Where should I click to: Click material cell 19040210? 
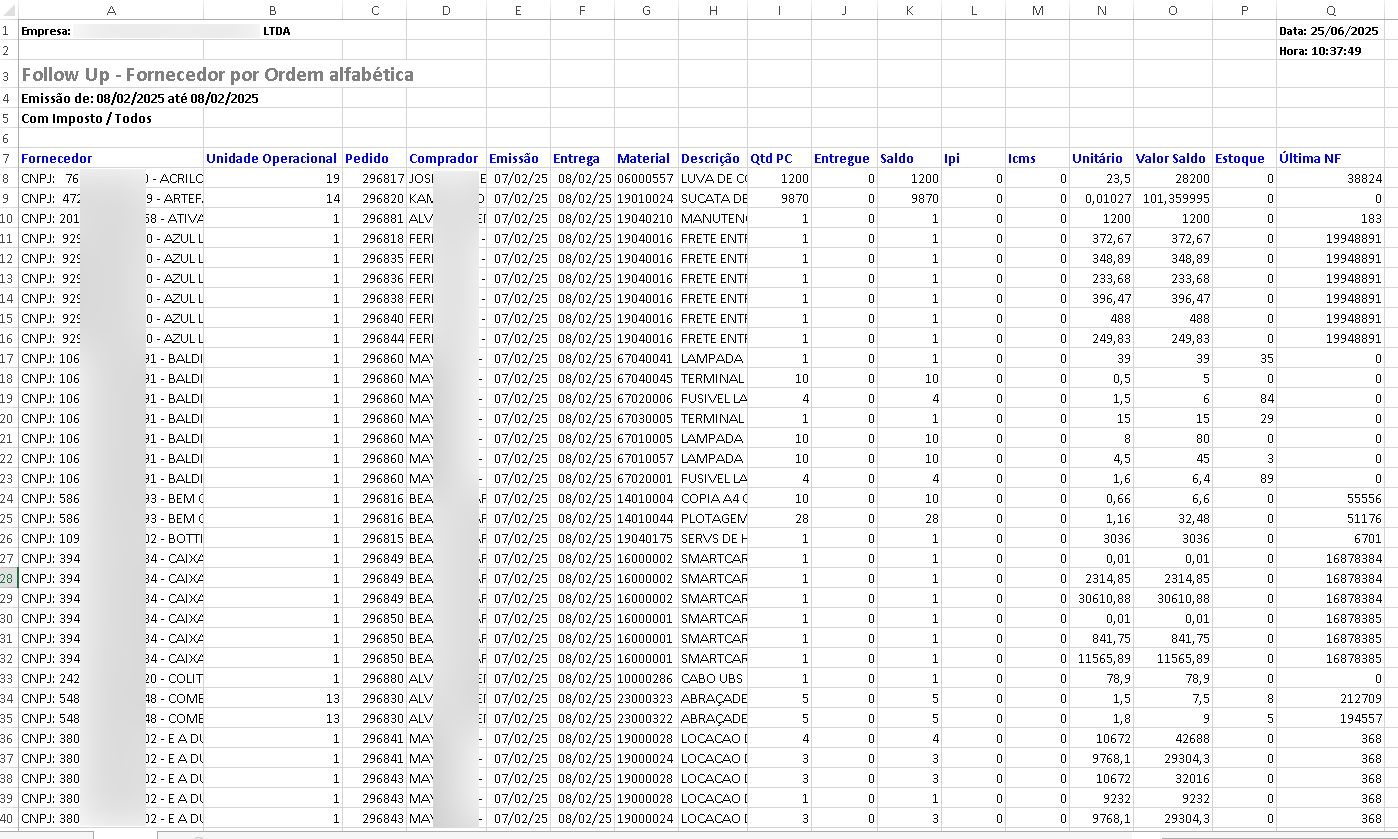(646, 218)
